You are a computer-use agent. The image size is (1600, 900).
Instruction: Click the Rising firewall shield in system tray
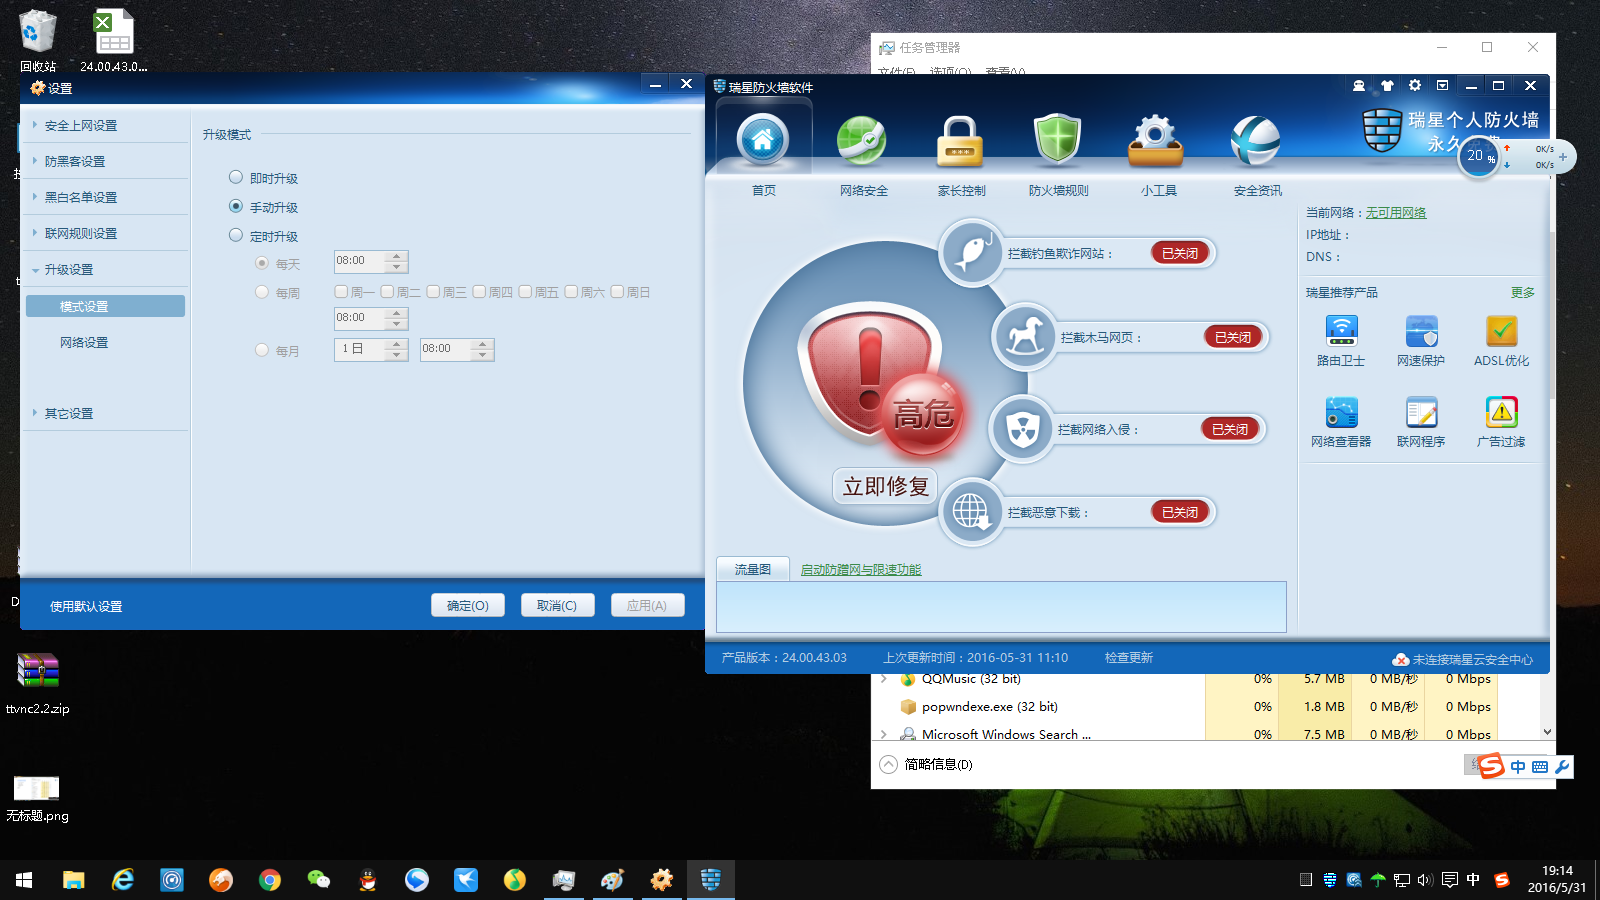pos(1329,880)
